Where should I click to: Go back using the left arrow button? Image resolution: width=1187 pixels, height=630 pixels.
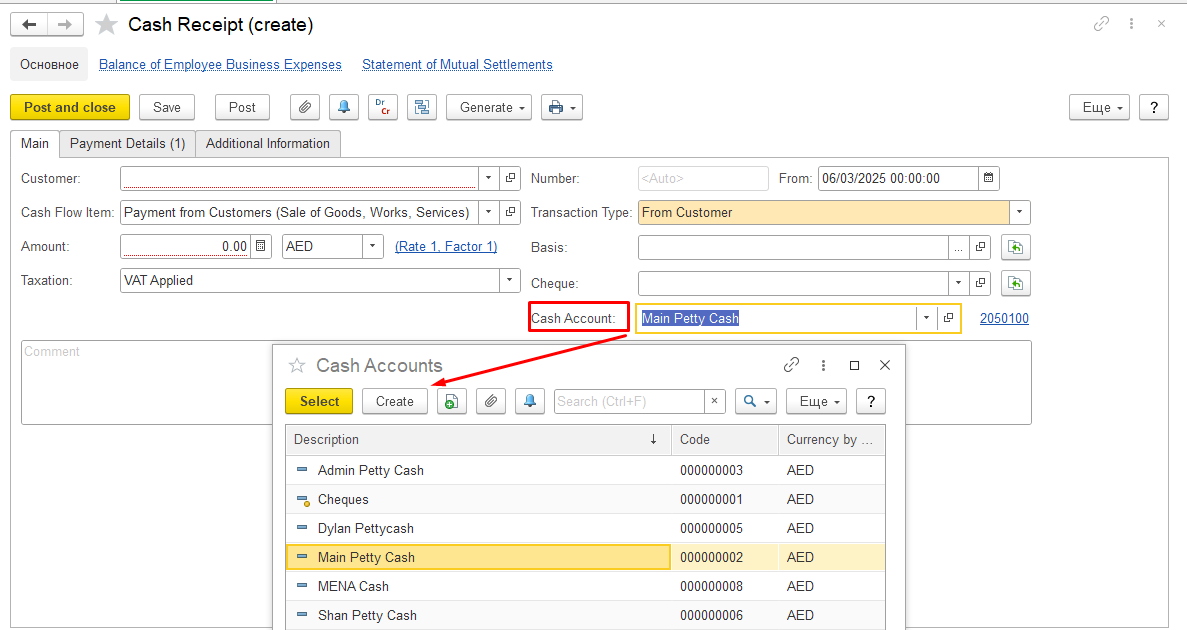29,24
